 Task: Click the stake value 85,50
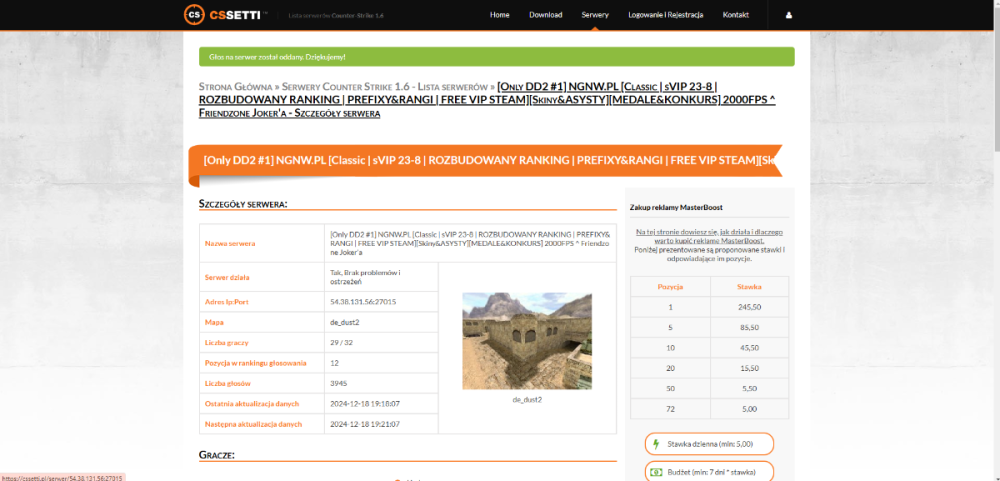pos(749,327)
